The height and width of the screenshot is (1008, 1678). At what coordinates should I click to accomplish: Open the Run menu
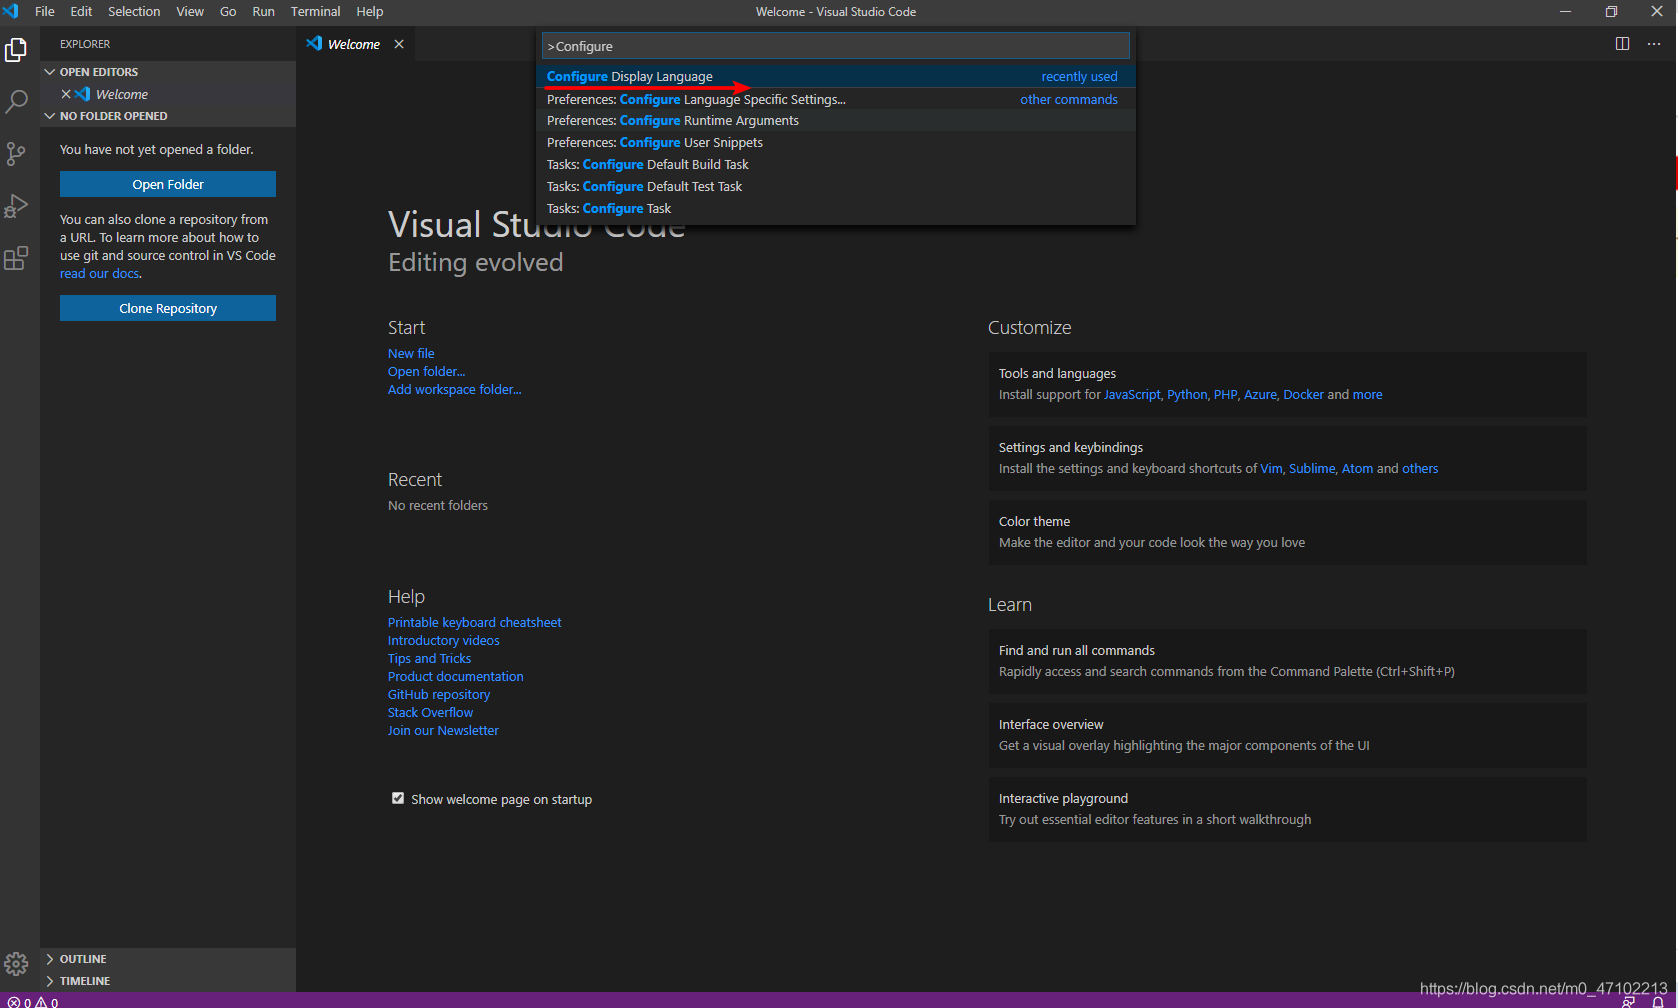pyautogui.click(x=263, y=11)
